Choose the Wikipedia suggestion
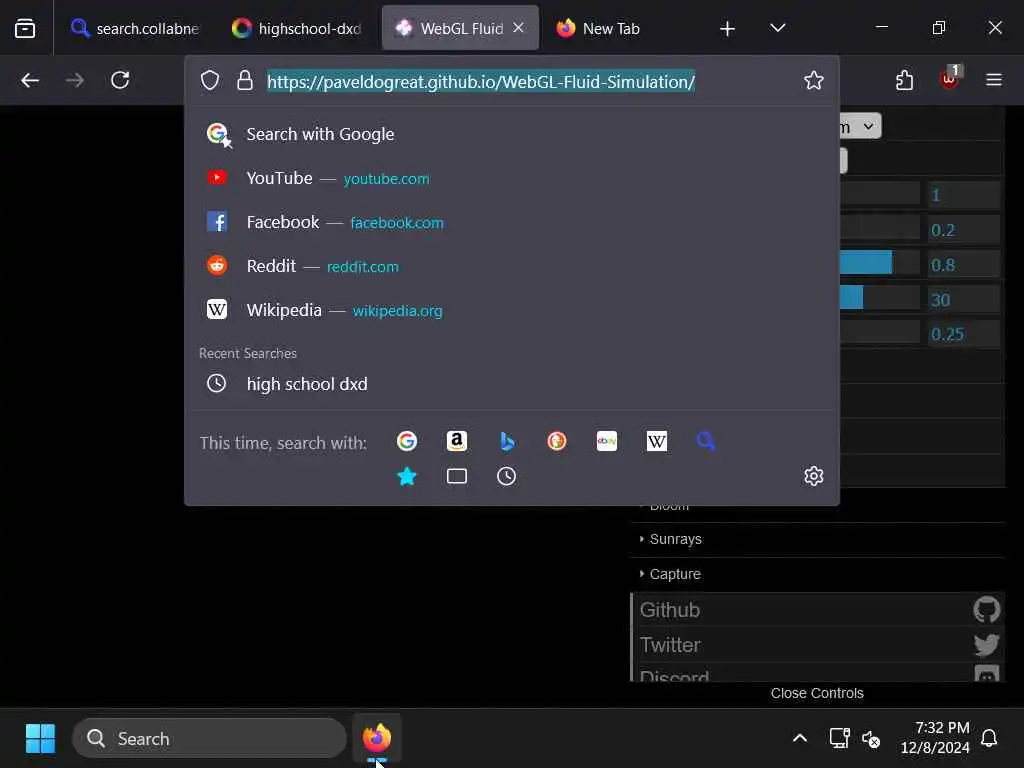 pyautogui.click(x=511, y=310)
